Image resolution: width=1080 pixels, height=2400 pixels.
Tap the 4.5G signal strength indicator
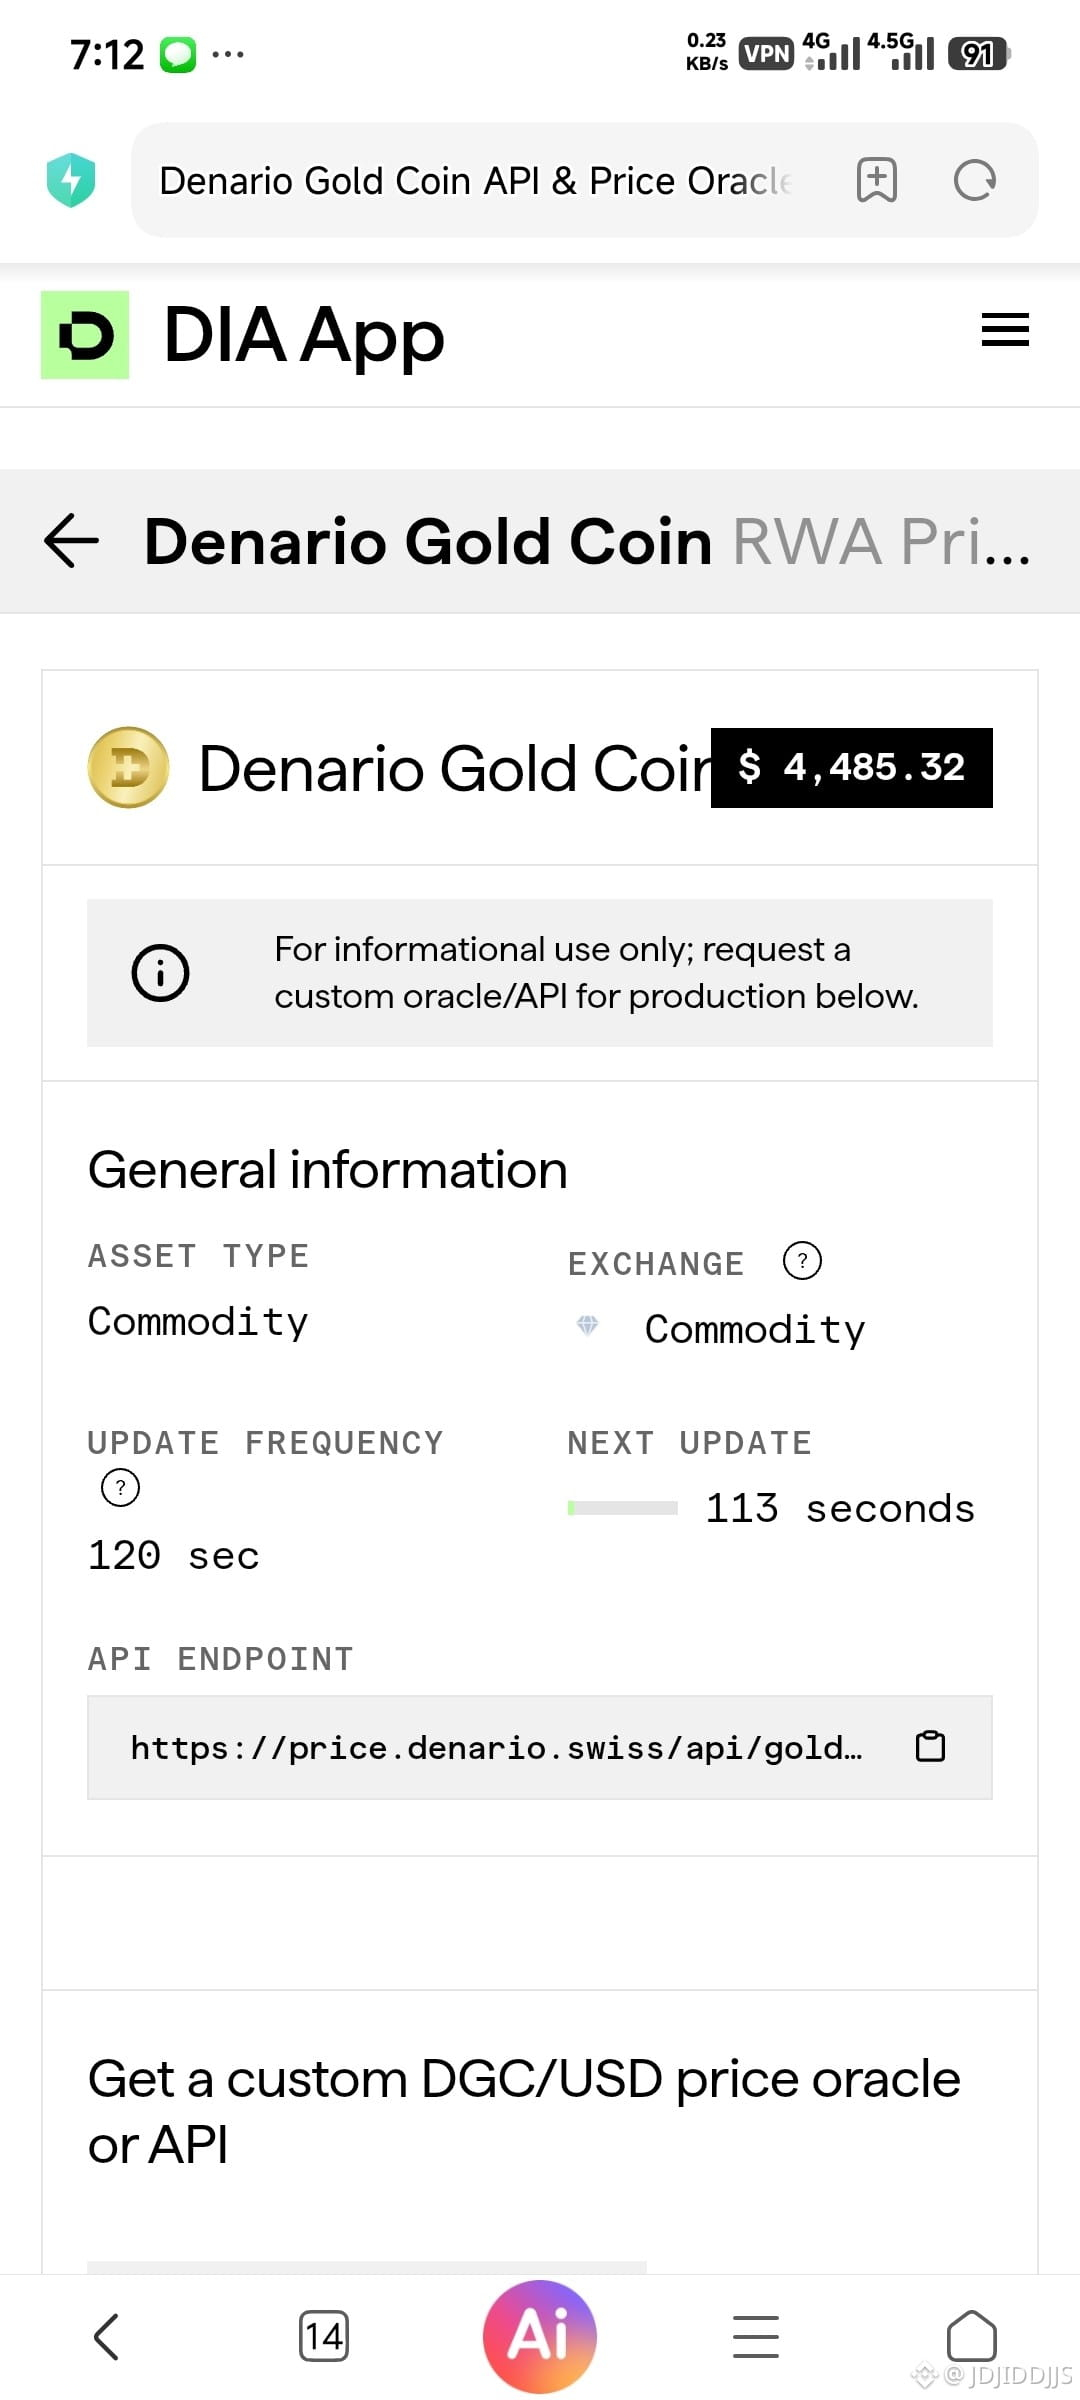coord(901,52)
